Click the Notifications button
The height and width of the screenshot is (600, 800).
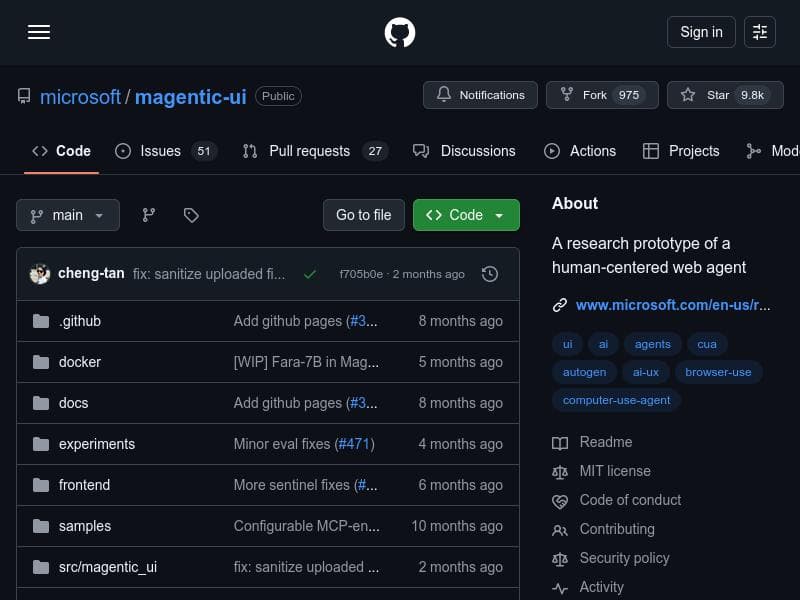click(480, 95)
